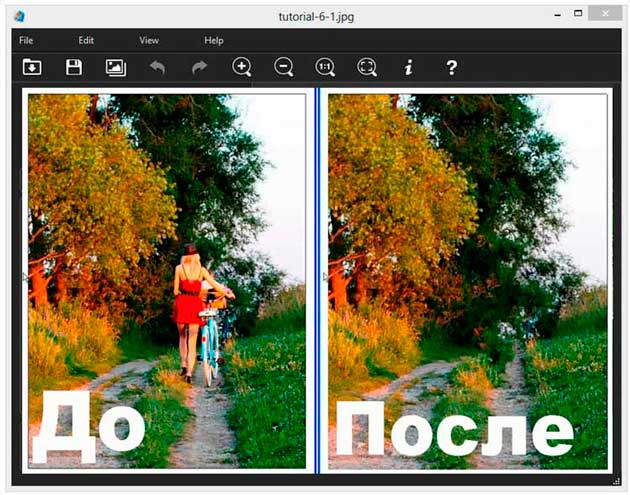Open the info panel with the i icon

[408, 67]
